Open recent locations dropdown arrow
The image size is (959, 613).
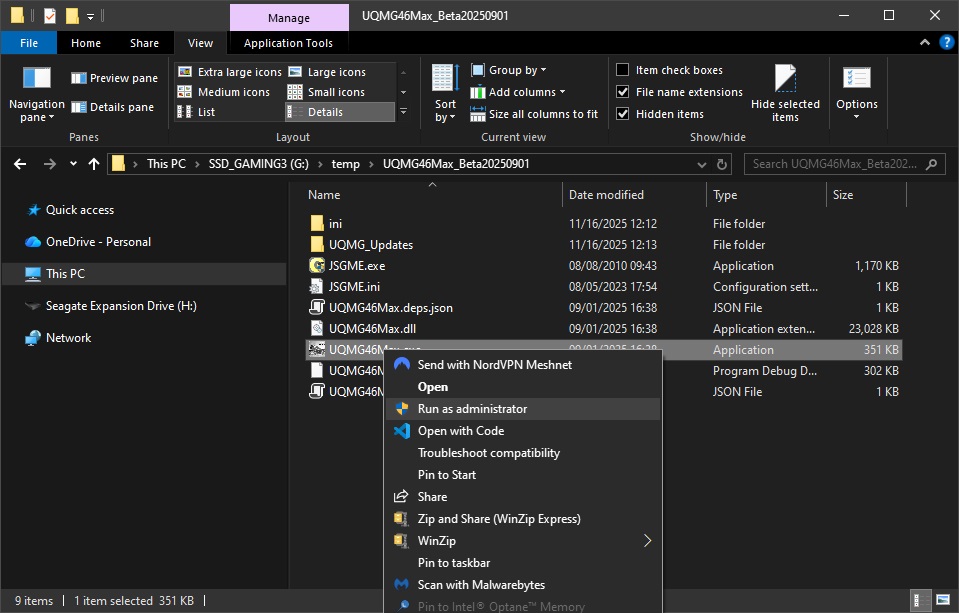73,164
